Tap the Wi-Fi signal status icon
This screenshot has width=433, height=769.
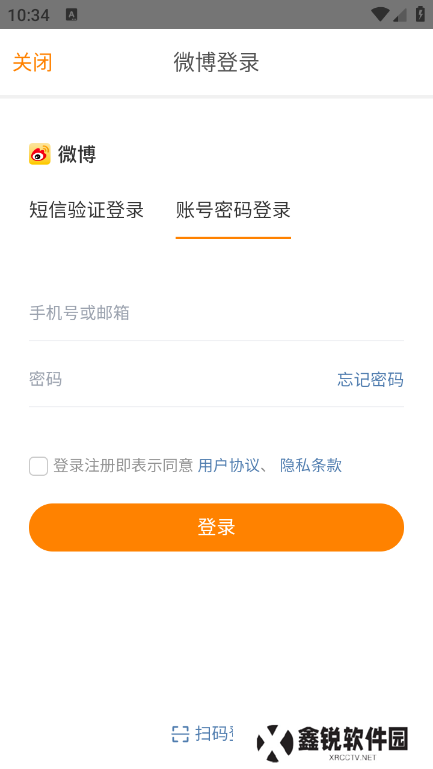(x=381, y=14)
